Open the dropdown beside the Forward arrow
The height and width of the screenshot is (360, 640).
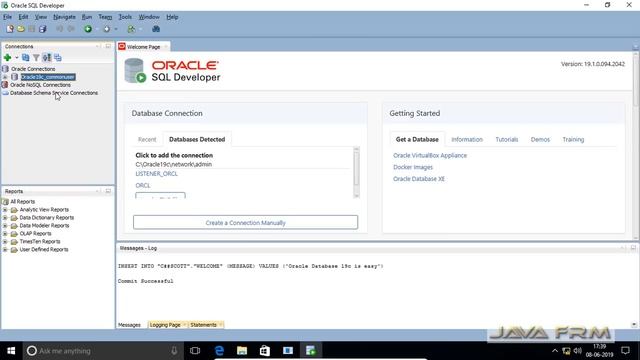116,29
